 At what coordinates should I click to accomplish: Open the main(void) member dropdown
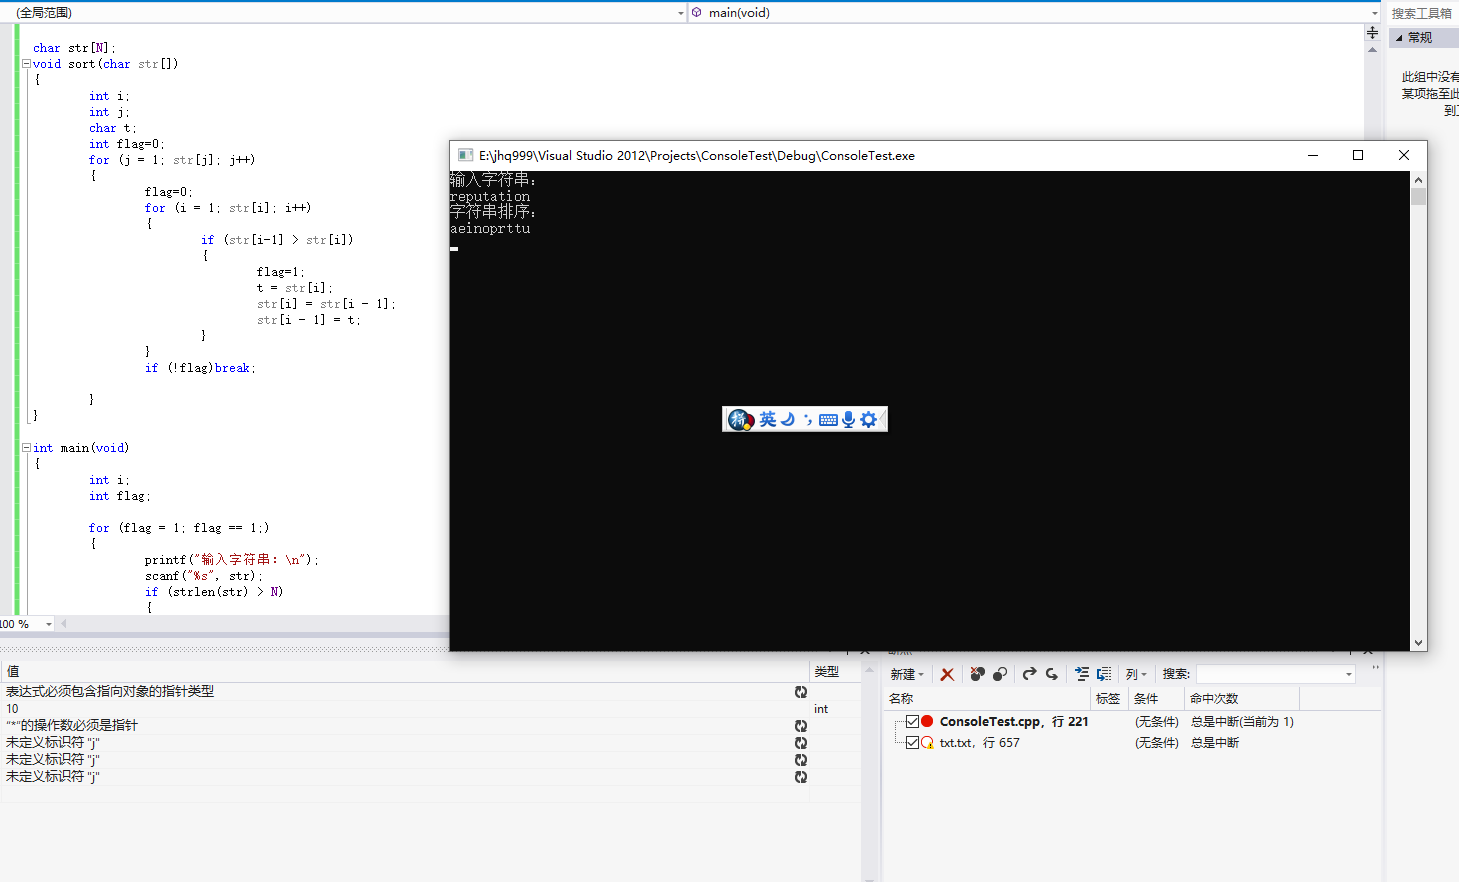click(x=1374, y=13)
